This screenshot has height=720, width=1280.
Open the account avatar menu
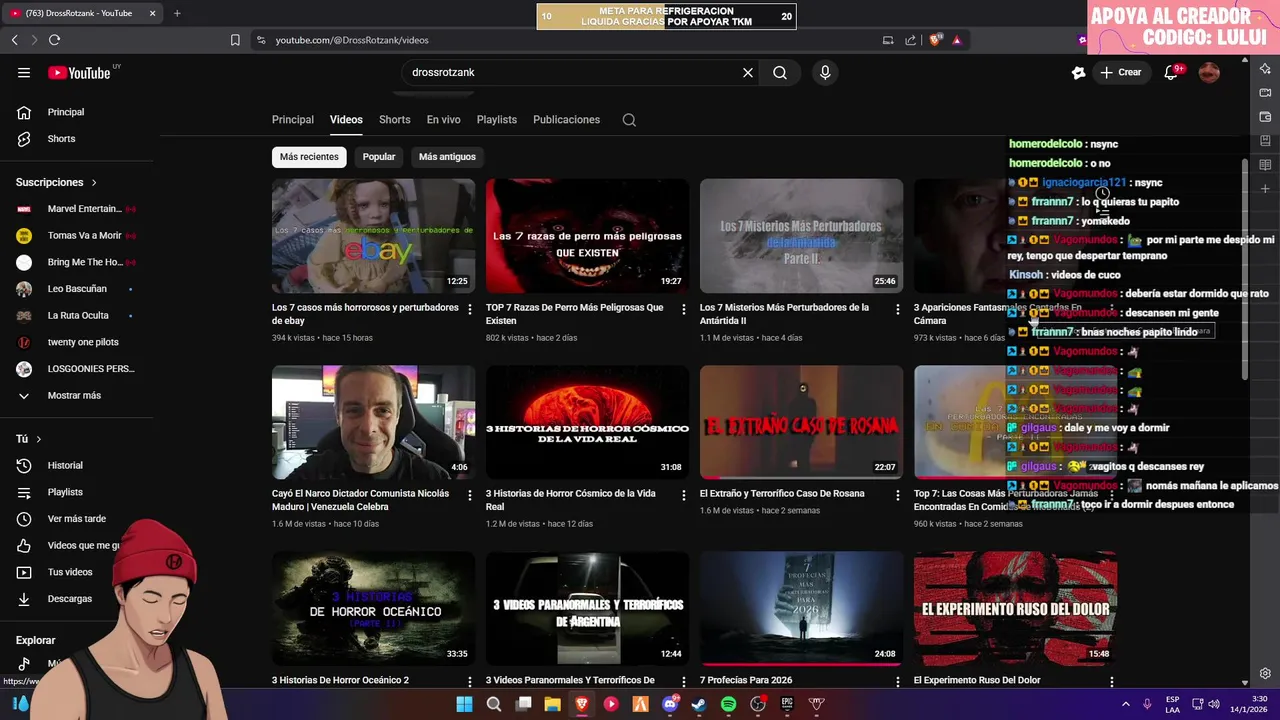point(1209,72)
